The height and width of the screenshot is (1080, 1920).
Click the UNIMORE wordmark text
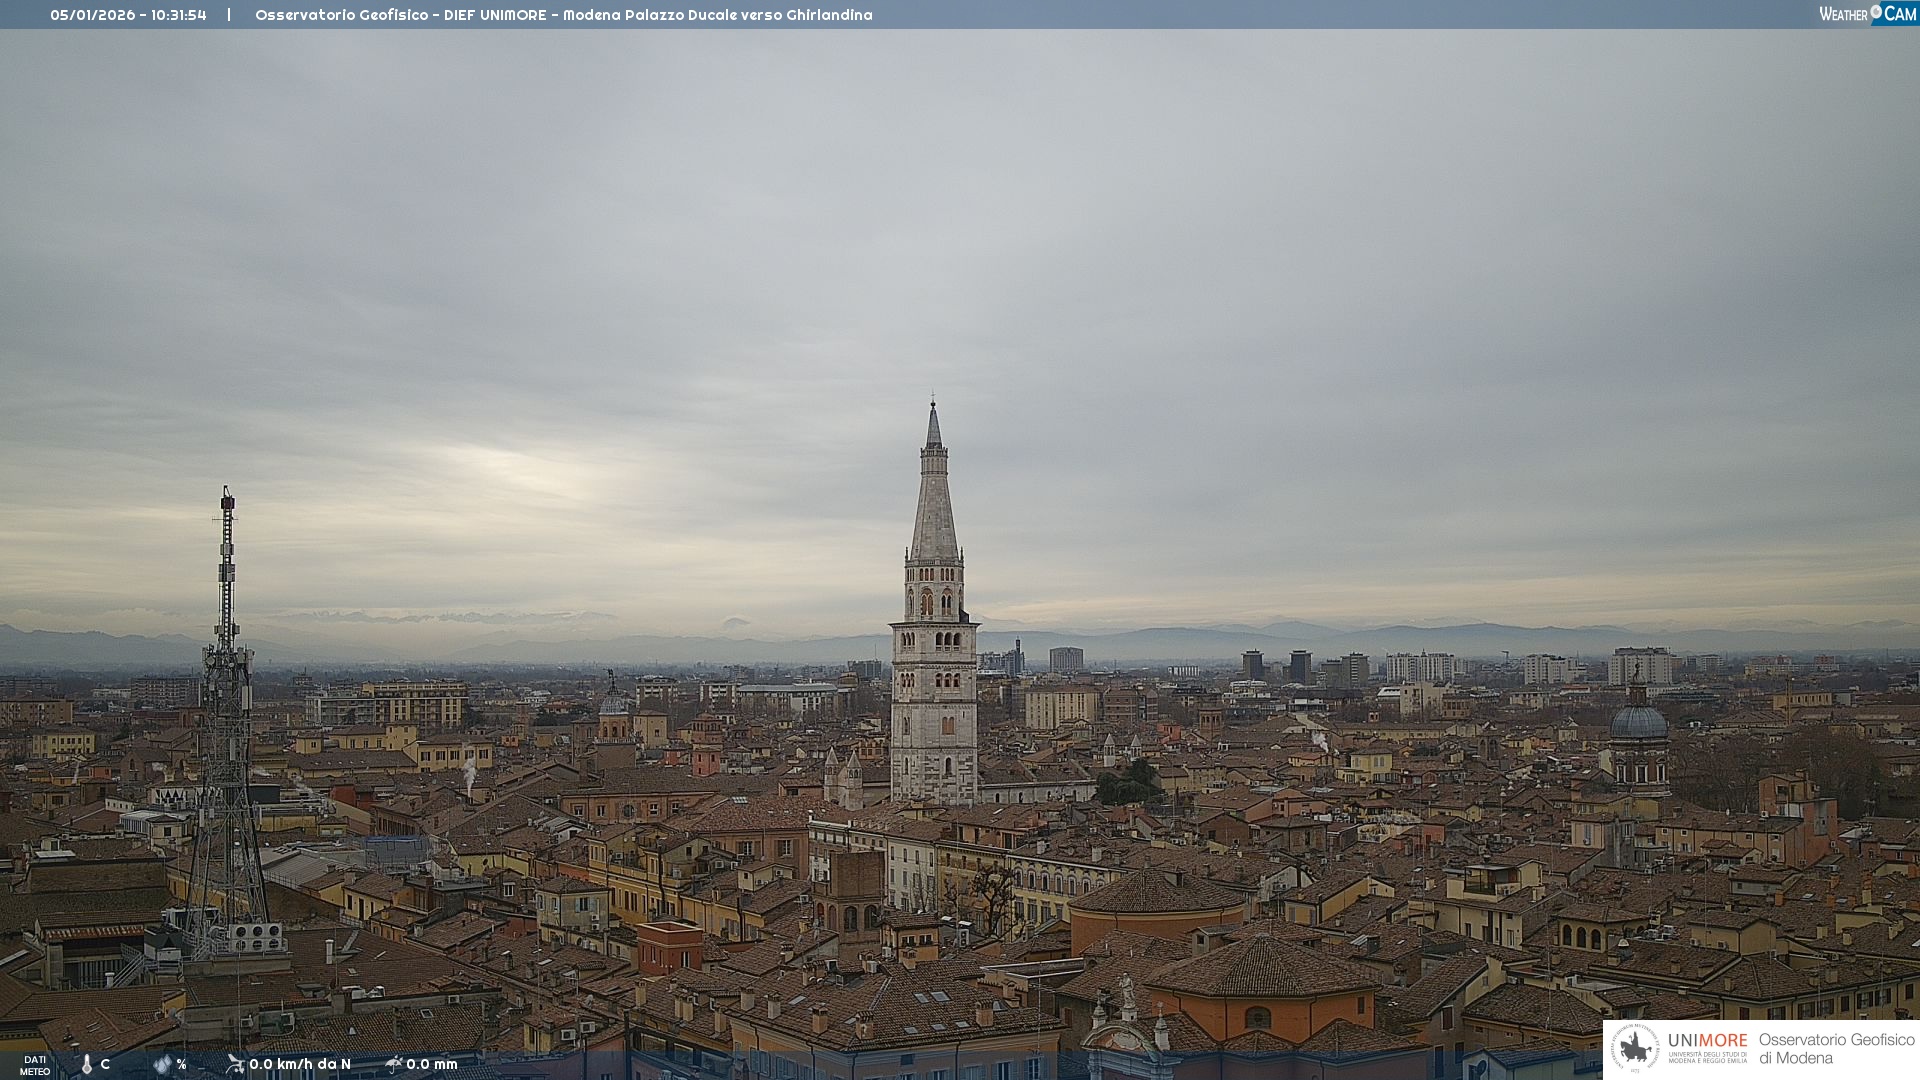(1707, 1040)
